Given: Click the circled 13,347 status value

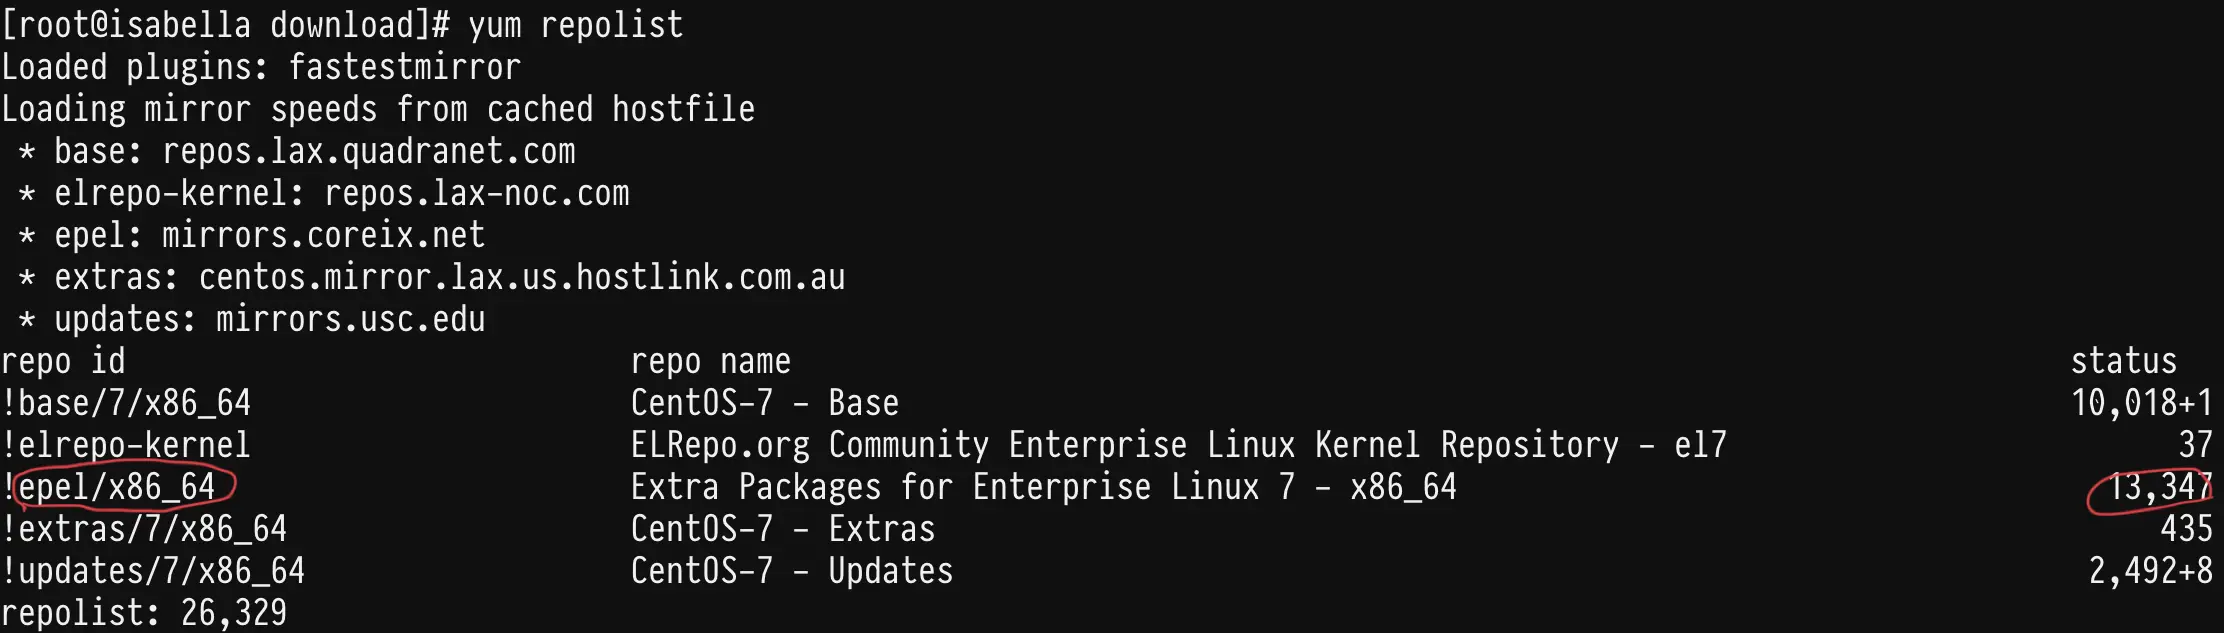Looking at the screenshot, I should pos(2160,487).
